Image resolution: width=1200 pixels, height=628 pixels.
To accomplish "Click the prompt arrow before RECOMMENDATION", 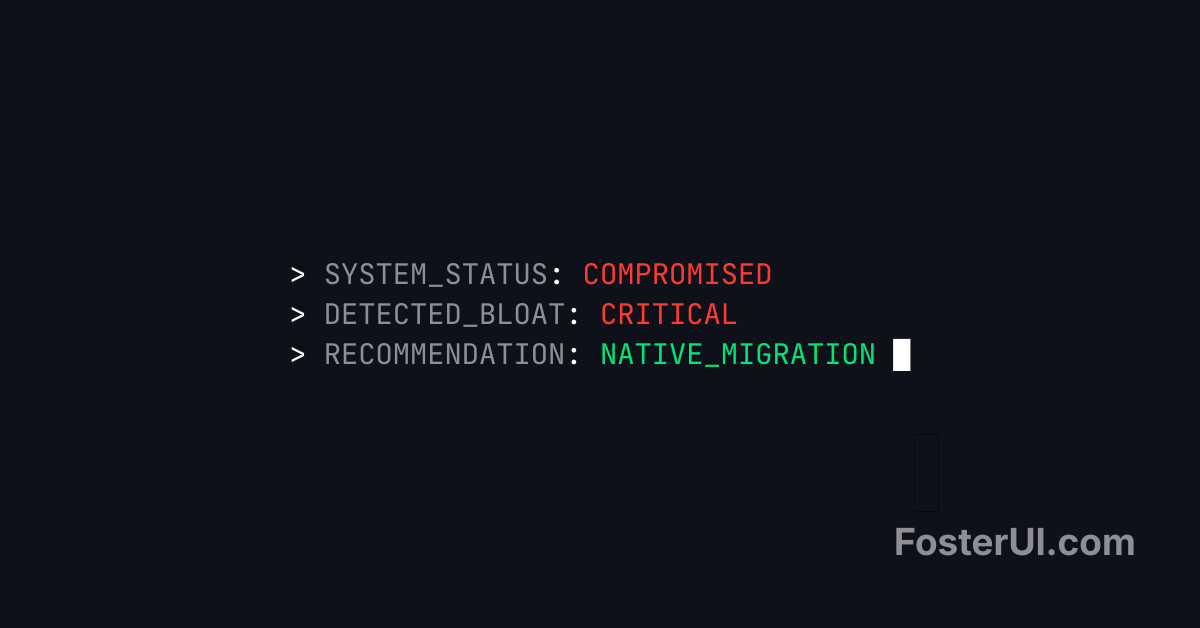I will click(298, 355).
